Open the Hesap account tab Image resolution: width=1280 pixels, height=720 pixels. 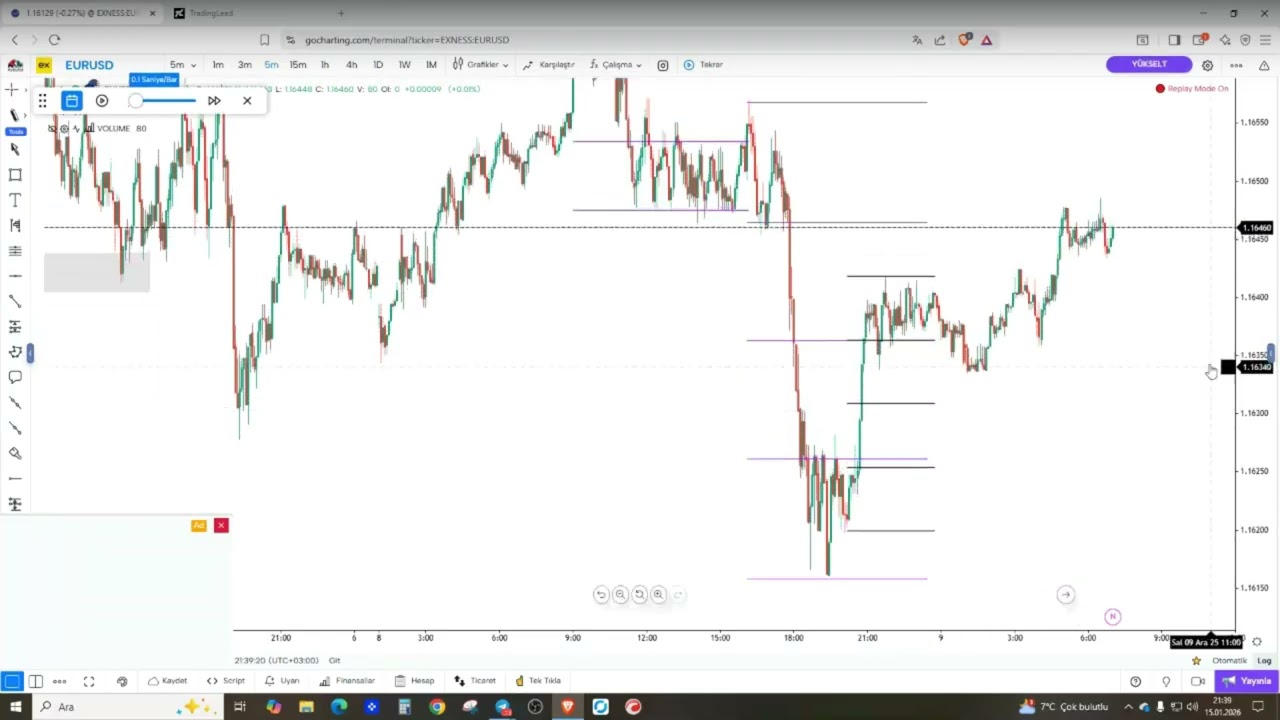(x=414, y=681)
